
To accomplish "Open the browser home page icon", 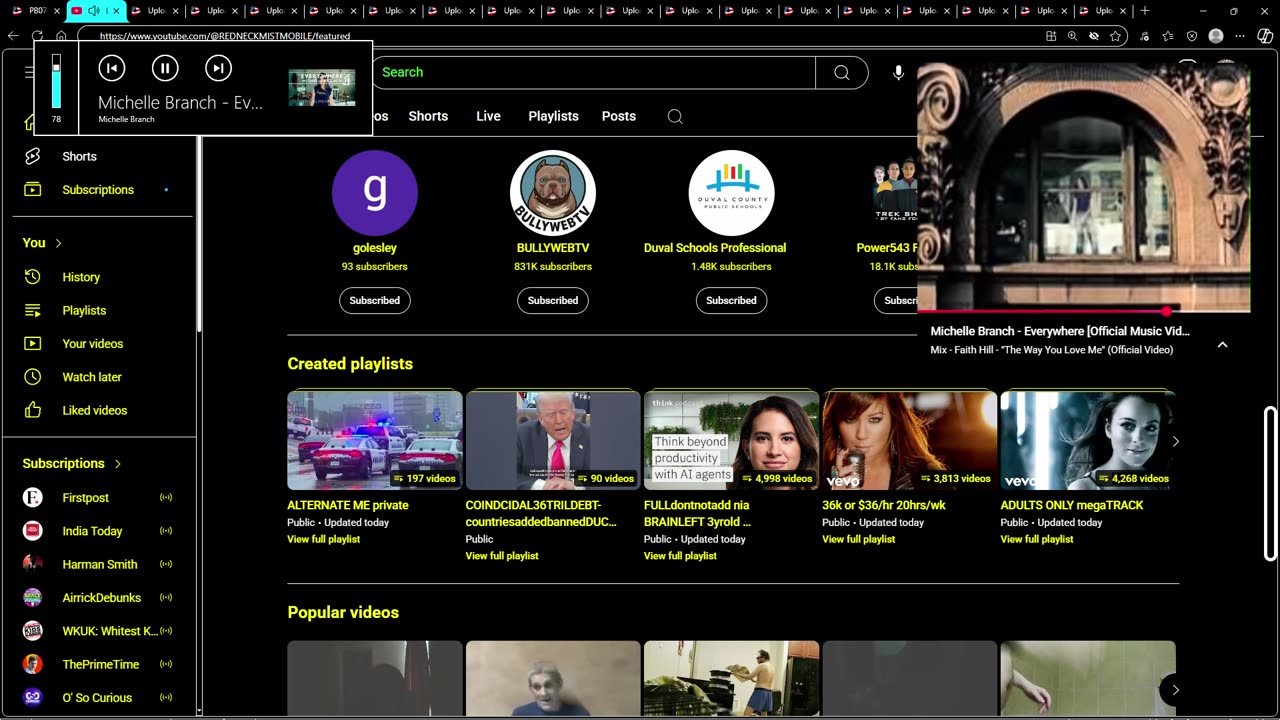I will (x=61, y=36).
